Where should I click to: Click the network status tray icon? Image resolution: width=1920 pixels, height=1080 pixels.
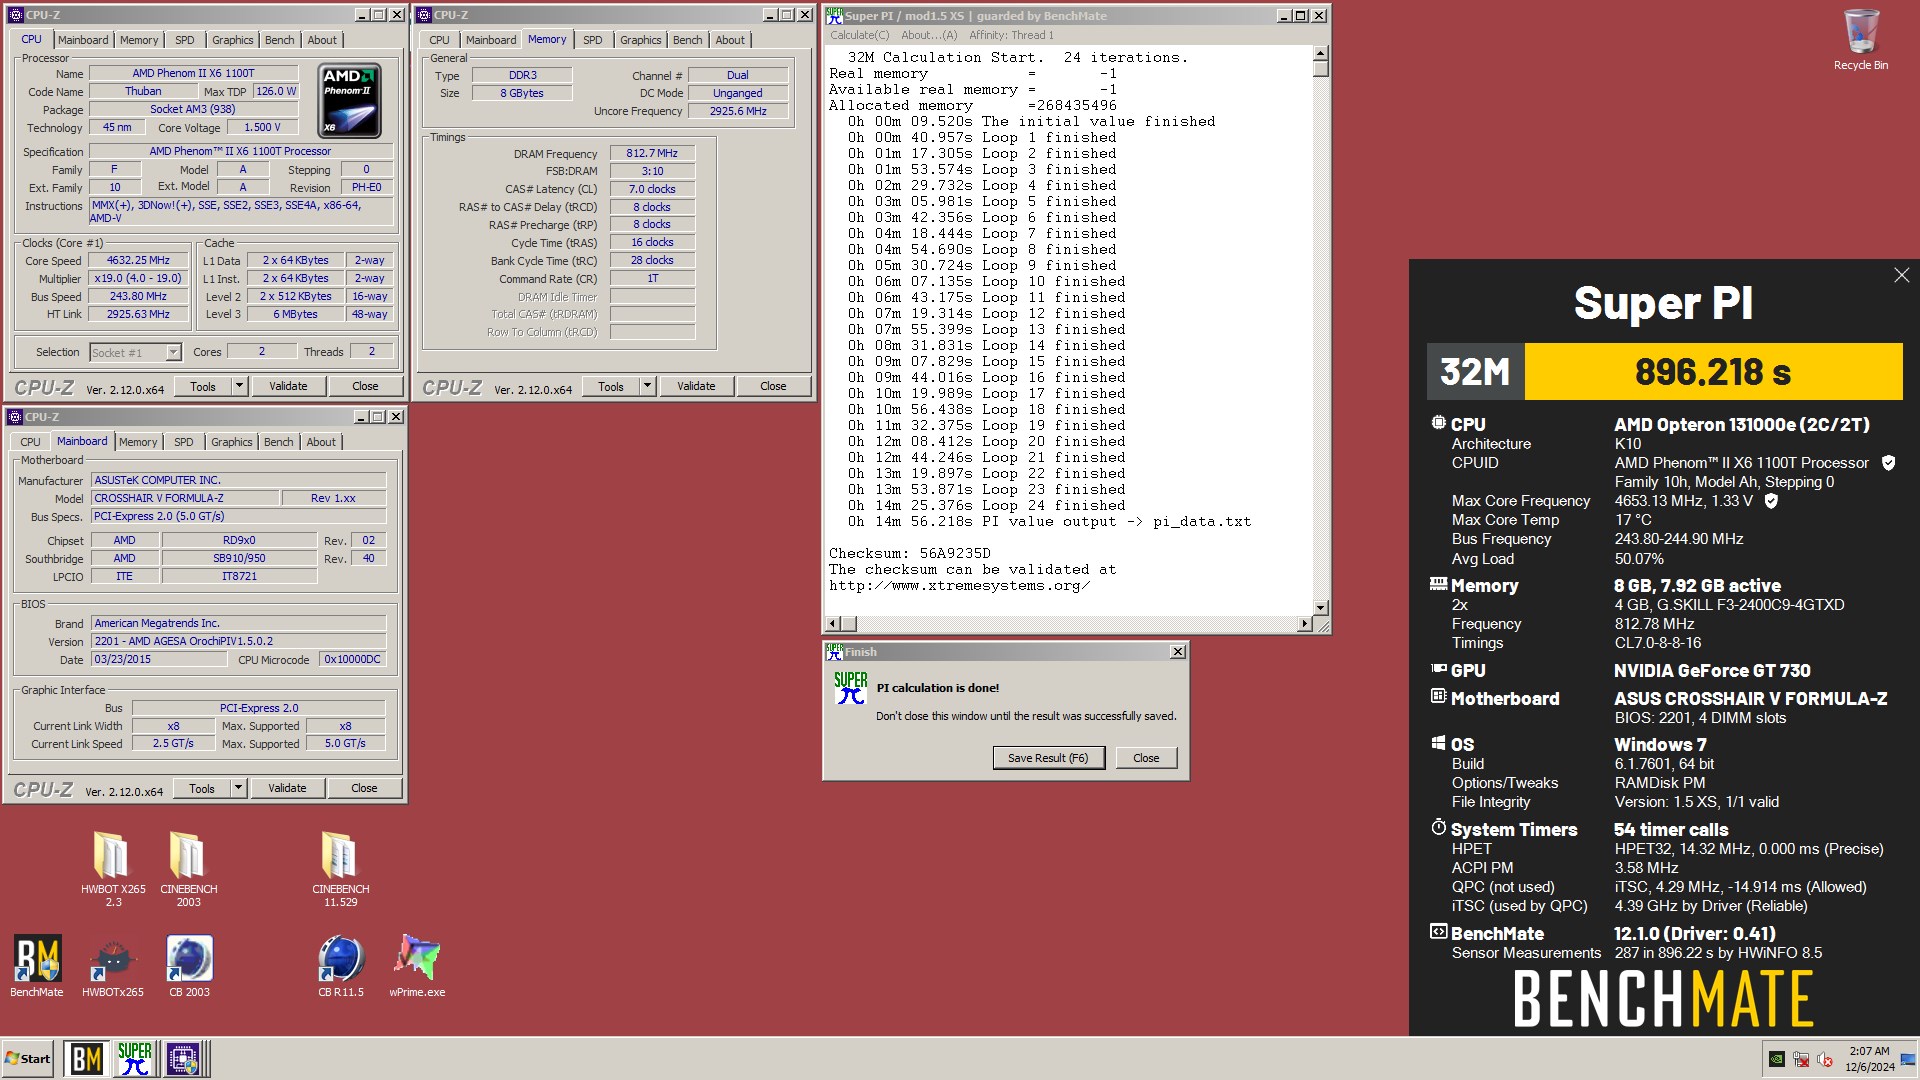[1801, 1059]
